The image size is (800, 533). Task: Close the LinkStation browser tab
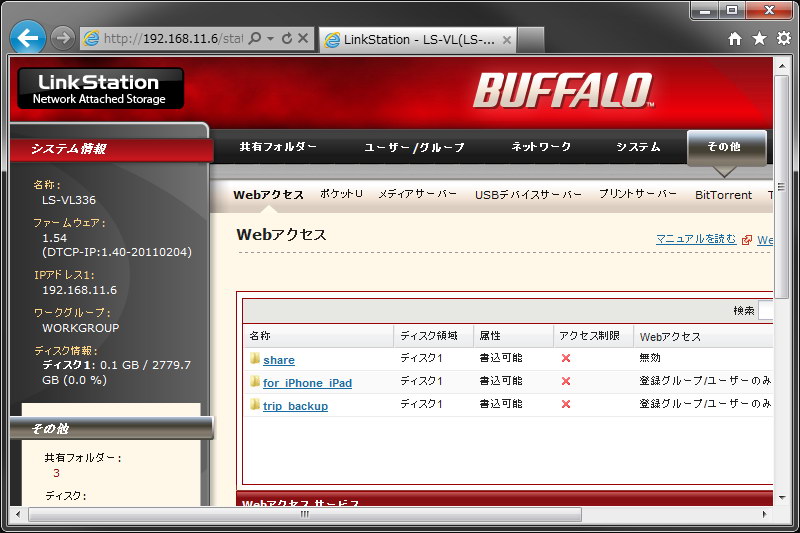(507, 40)
